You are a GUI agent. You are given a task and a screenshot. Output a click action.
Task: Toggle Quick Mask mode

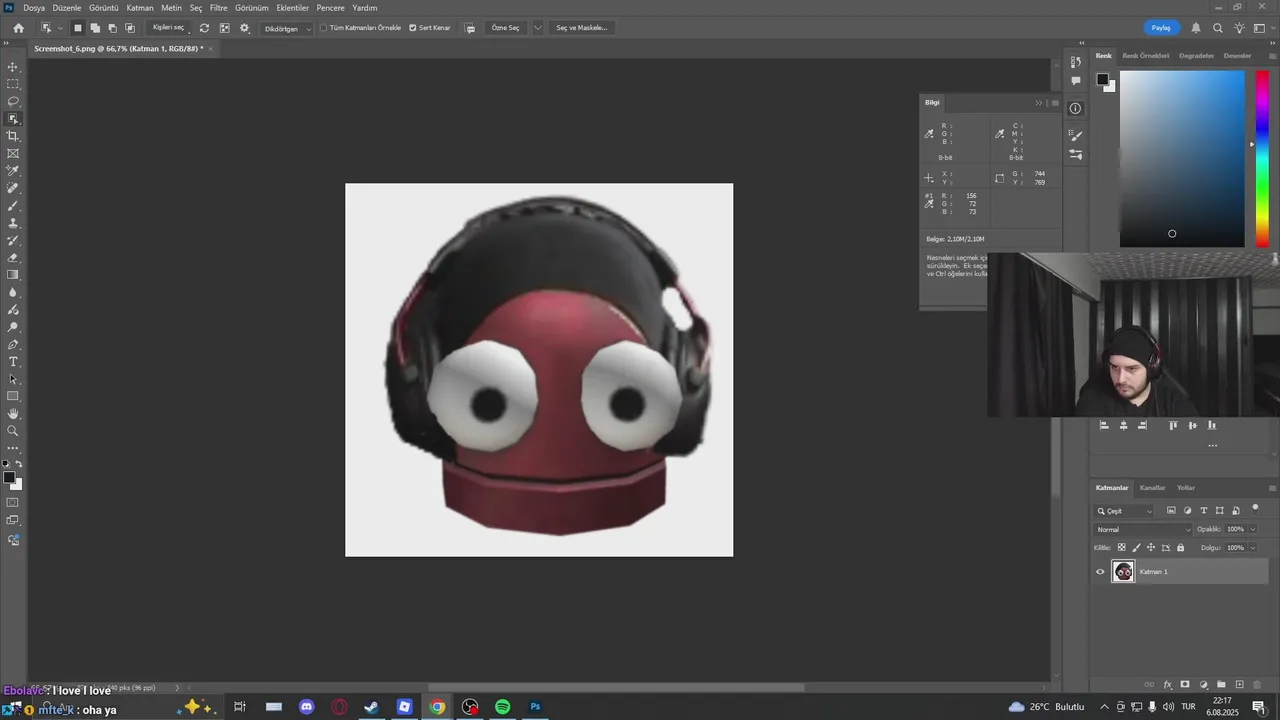(x=13, y=503)
